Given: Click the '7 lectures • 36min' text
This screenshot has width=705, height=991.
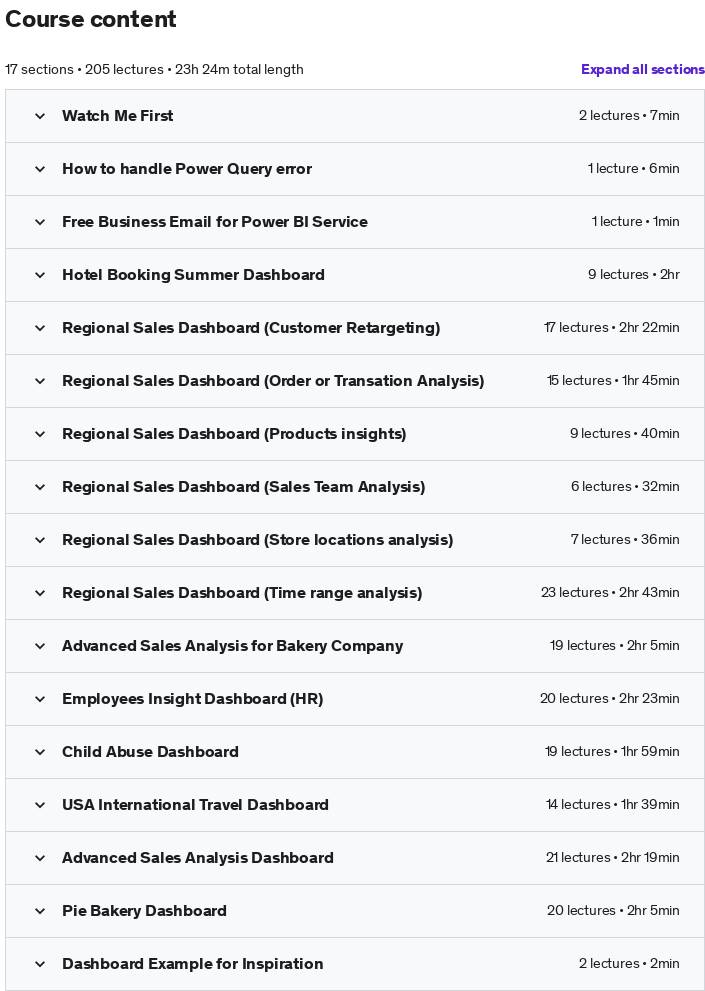Looking at the screenshot, I should (625, 540).
